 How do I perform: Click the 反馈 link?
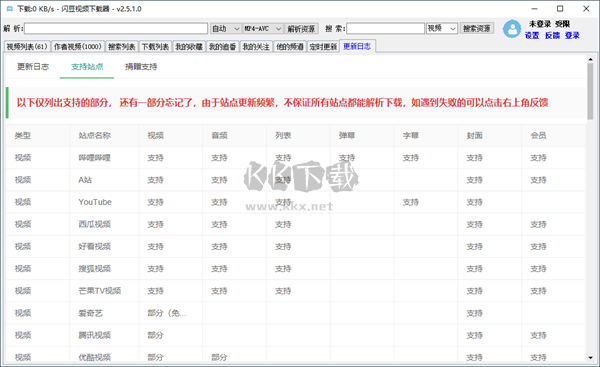coord(552,36)
